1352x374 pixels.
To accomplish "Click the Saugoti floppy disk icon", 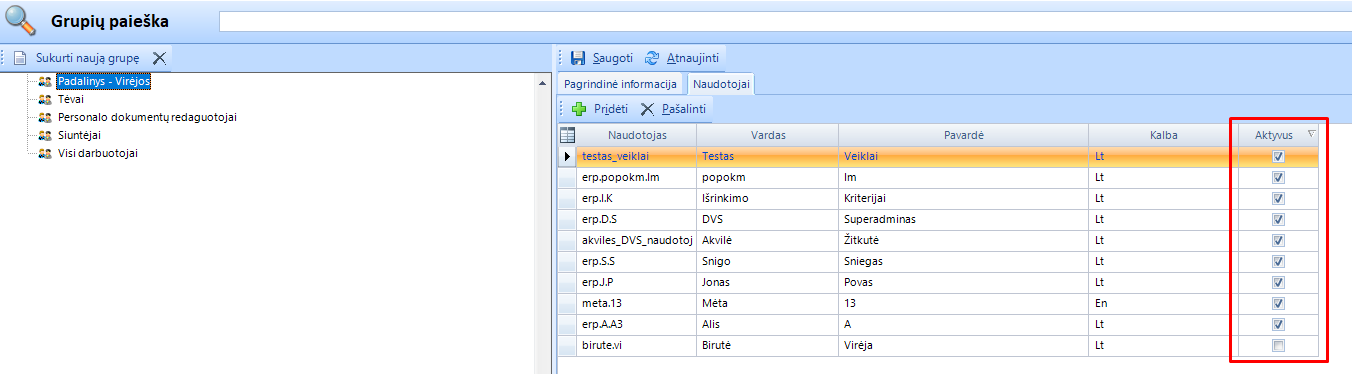I will (578, 58).
